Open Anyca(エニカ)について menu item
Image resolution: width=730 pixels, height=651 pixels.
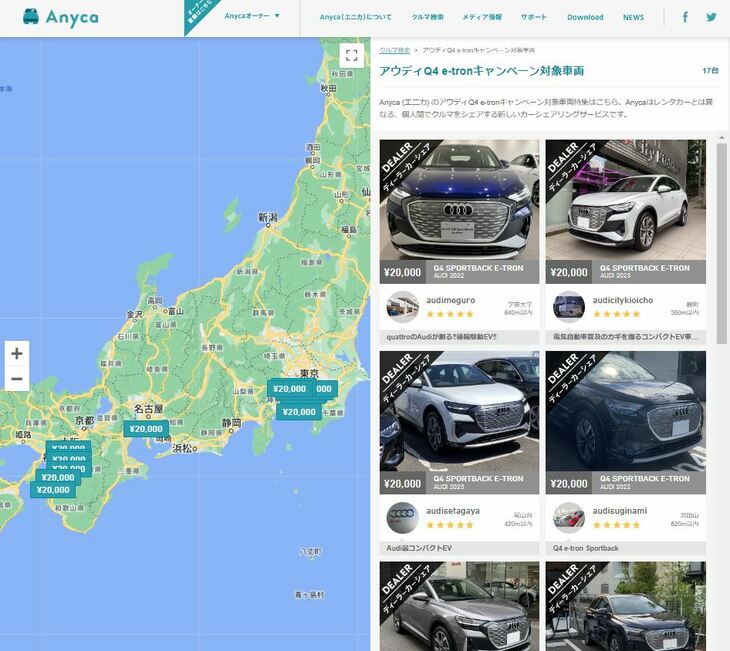(356, 17)
